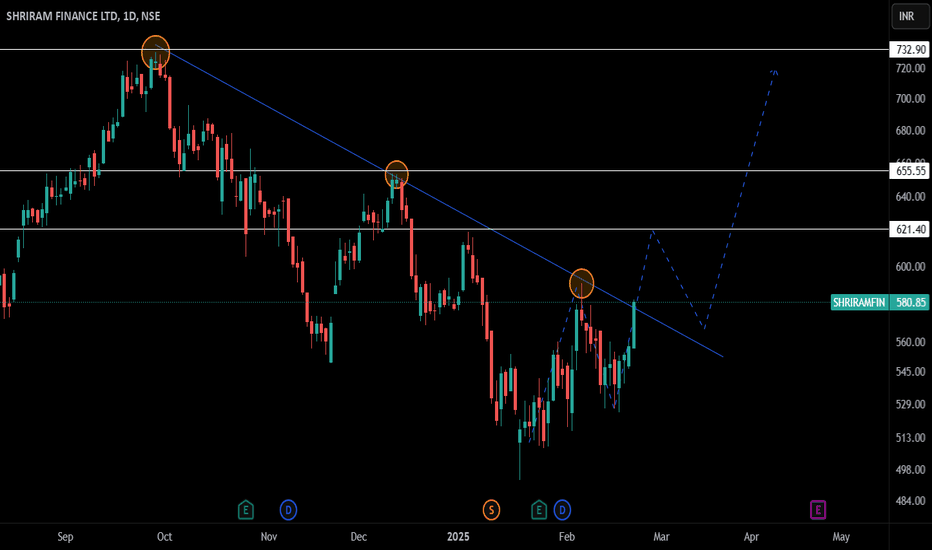This screenshot has height=550, width=932.
Task: Click the purple E upcoming earnings marker
Action: click(818, 510)
